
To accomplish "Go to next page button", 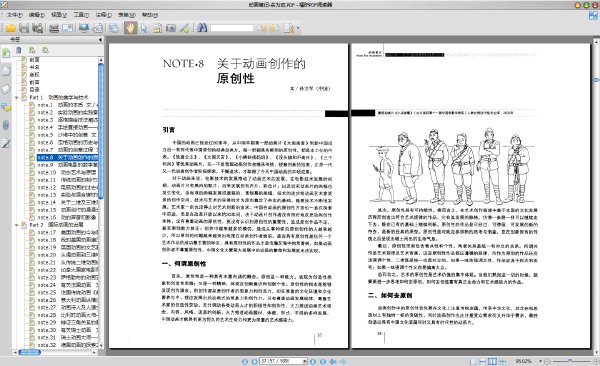I will point(313,361).
